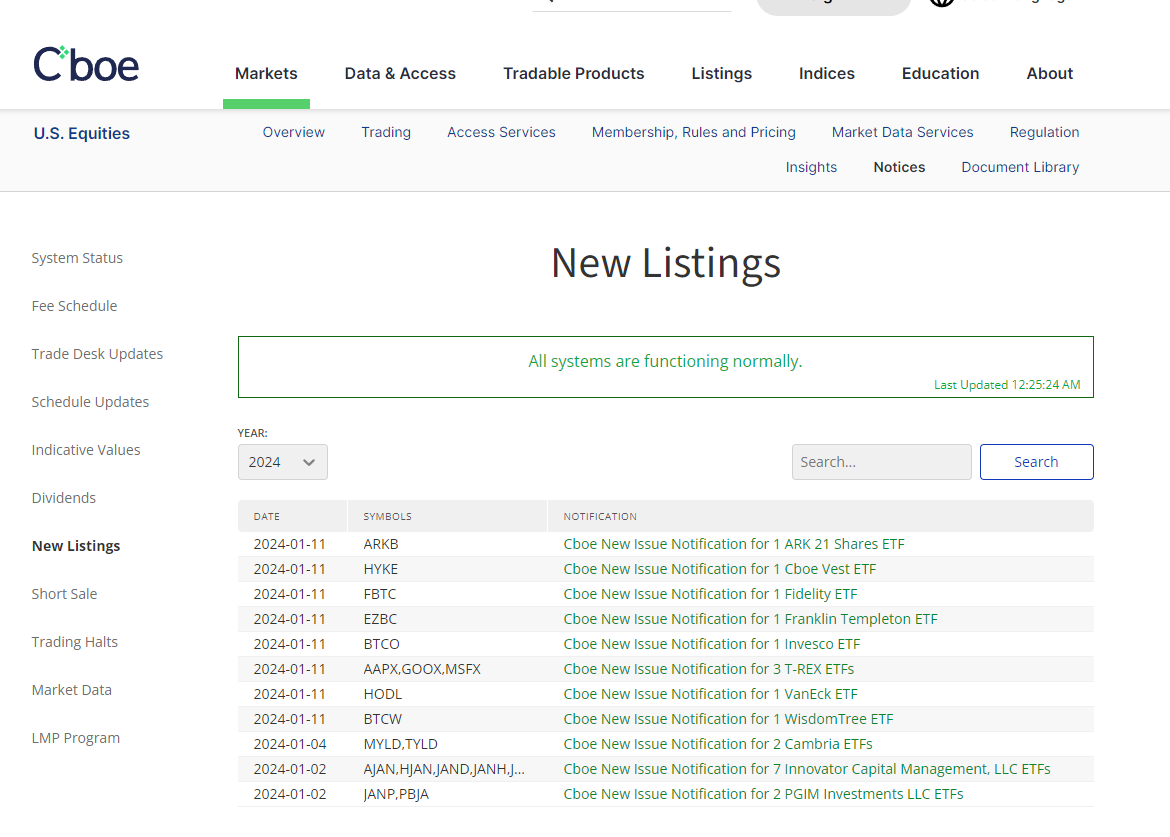Open LMP Program in sidebar
This screenshot has width=1170, height=837.
tap(75, 738)
